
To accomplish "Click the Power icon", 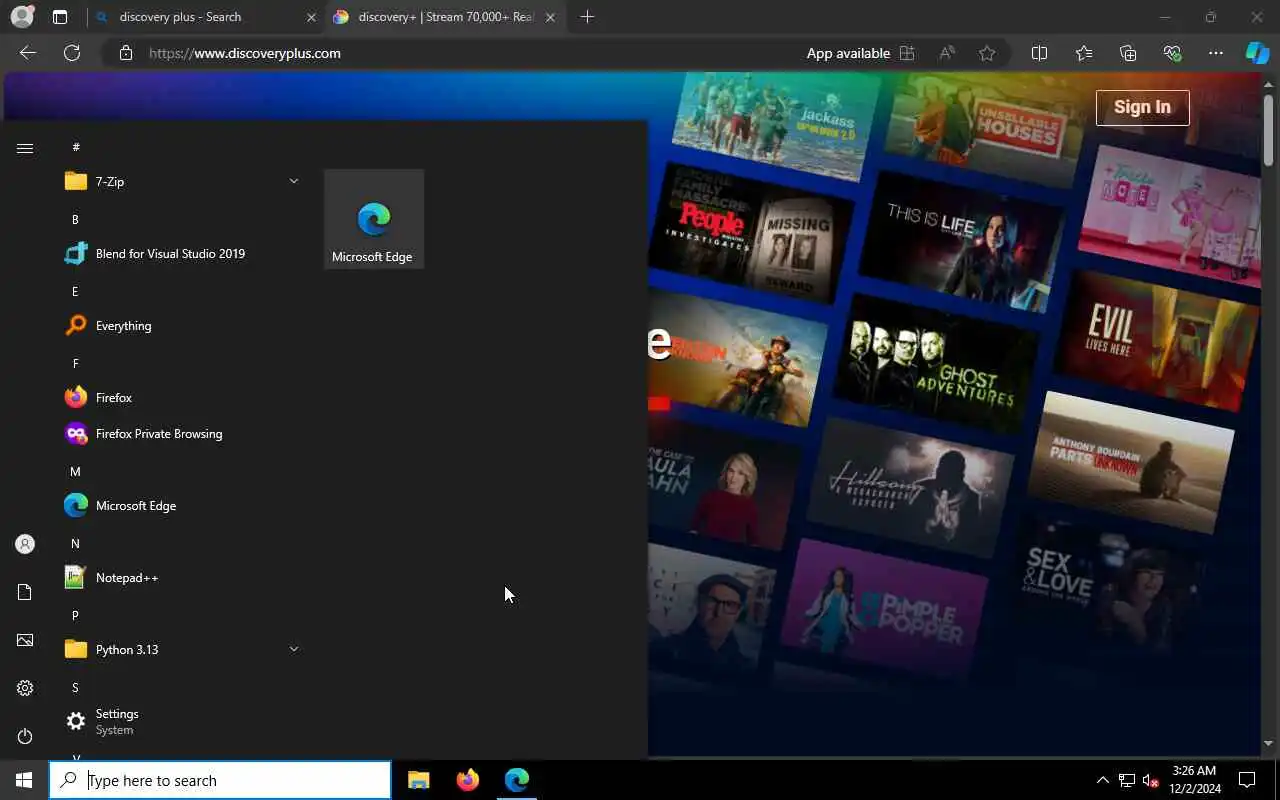I will pos(25,736).
